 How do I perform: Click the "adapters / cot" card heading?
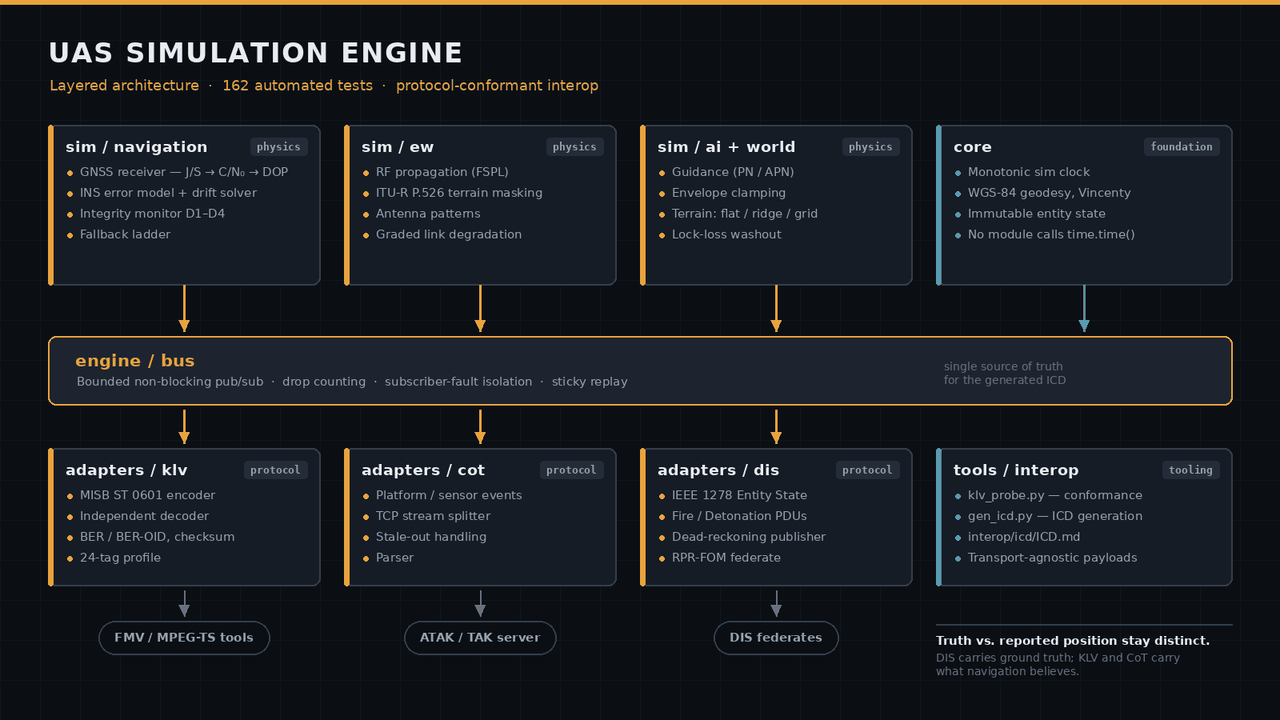[423, 470]
